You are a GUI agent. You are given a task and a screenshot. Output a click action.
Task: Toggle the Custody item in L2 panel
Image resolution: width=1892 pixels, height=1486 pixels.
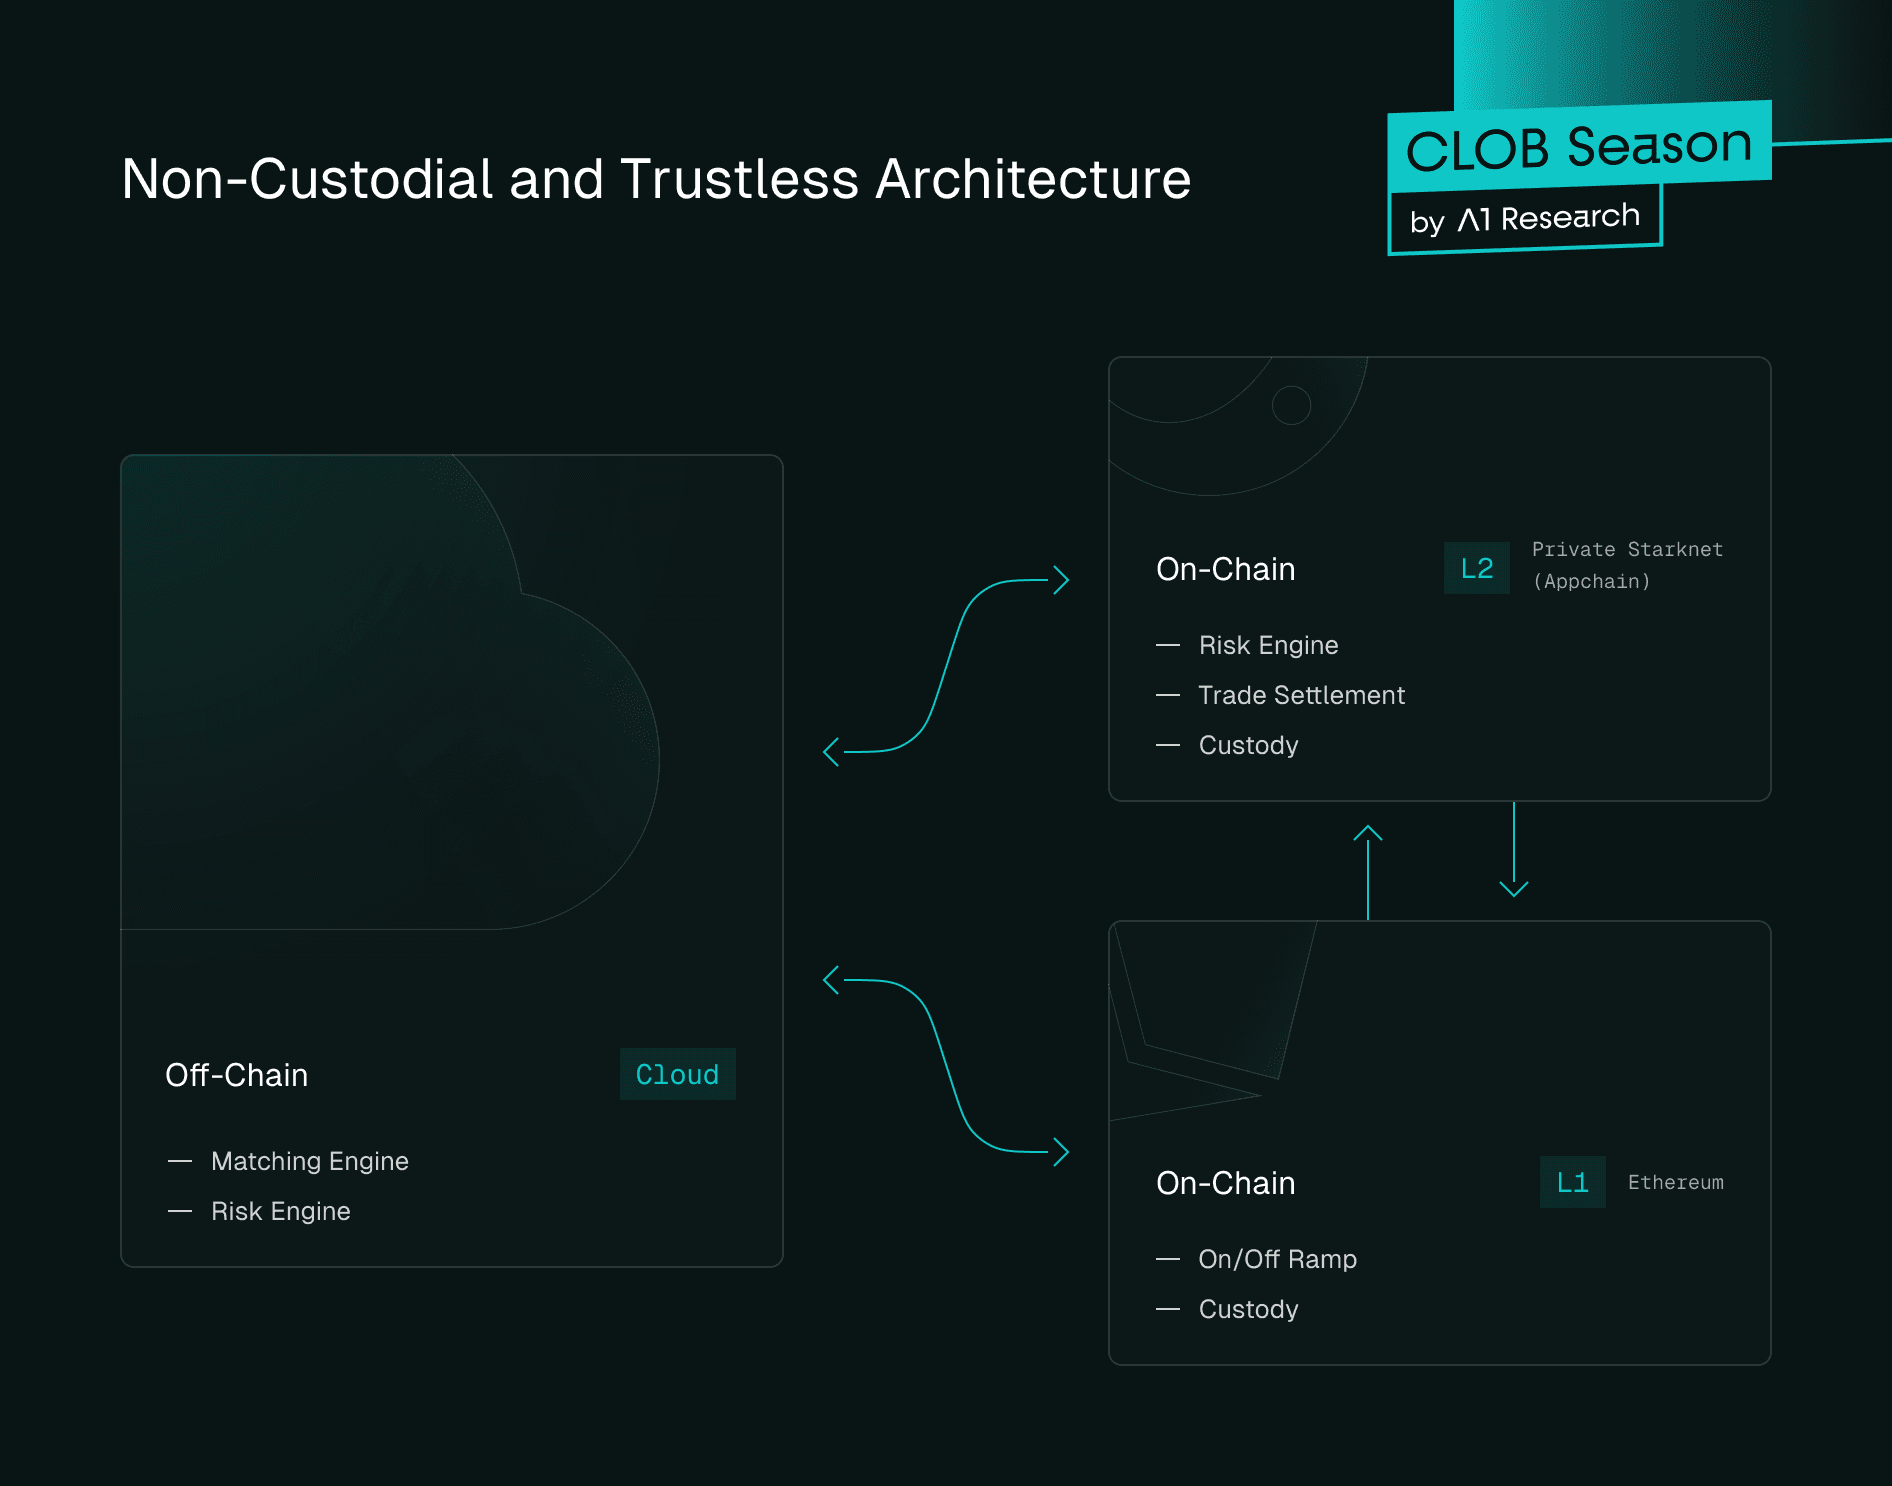coord(1248,745)
